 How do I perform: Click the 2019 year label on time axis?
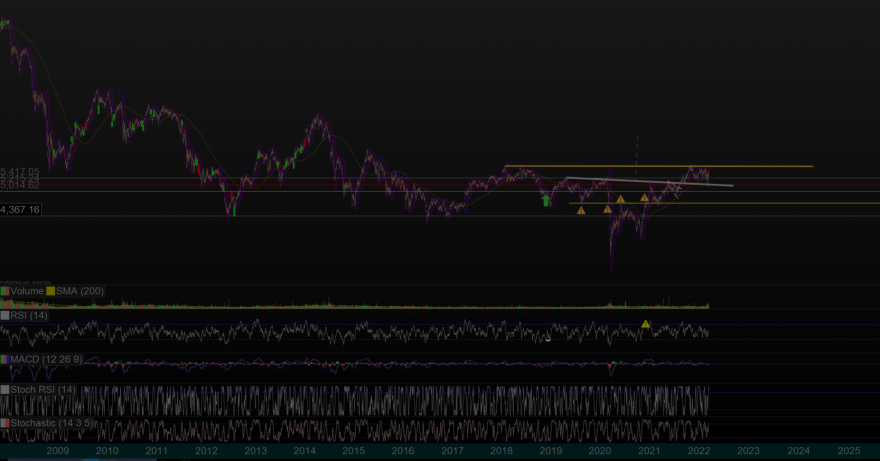coord(551,451)
